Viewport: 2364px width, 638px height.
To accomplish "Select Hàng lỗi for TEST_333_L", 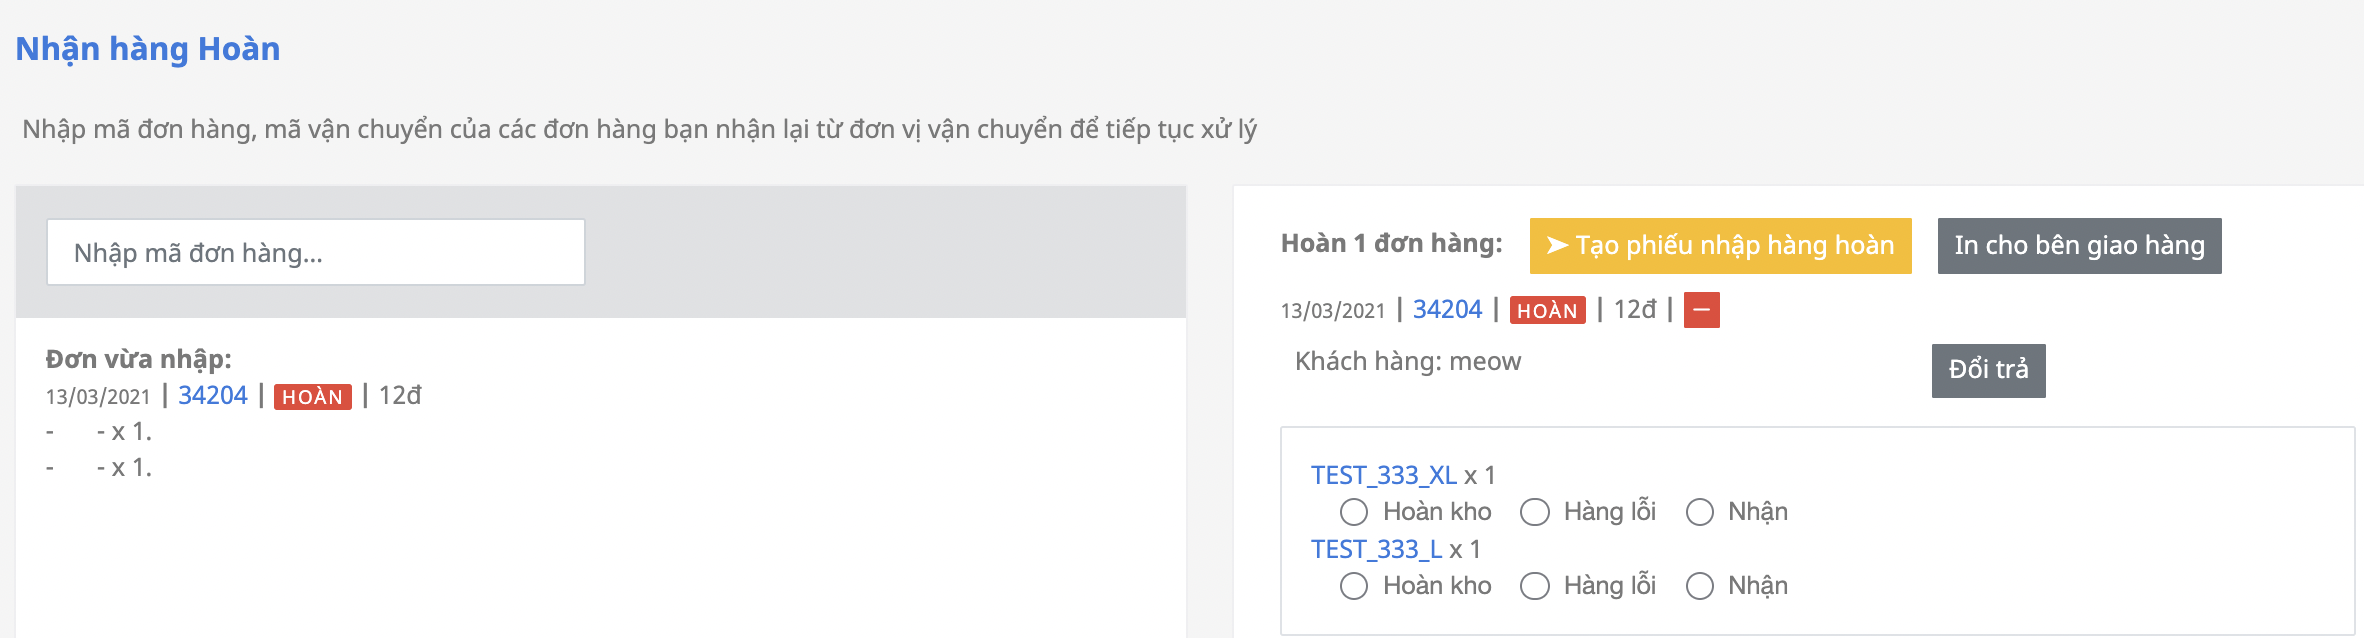I will click(1535, 586).
